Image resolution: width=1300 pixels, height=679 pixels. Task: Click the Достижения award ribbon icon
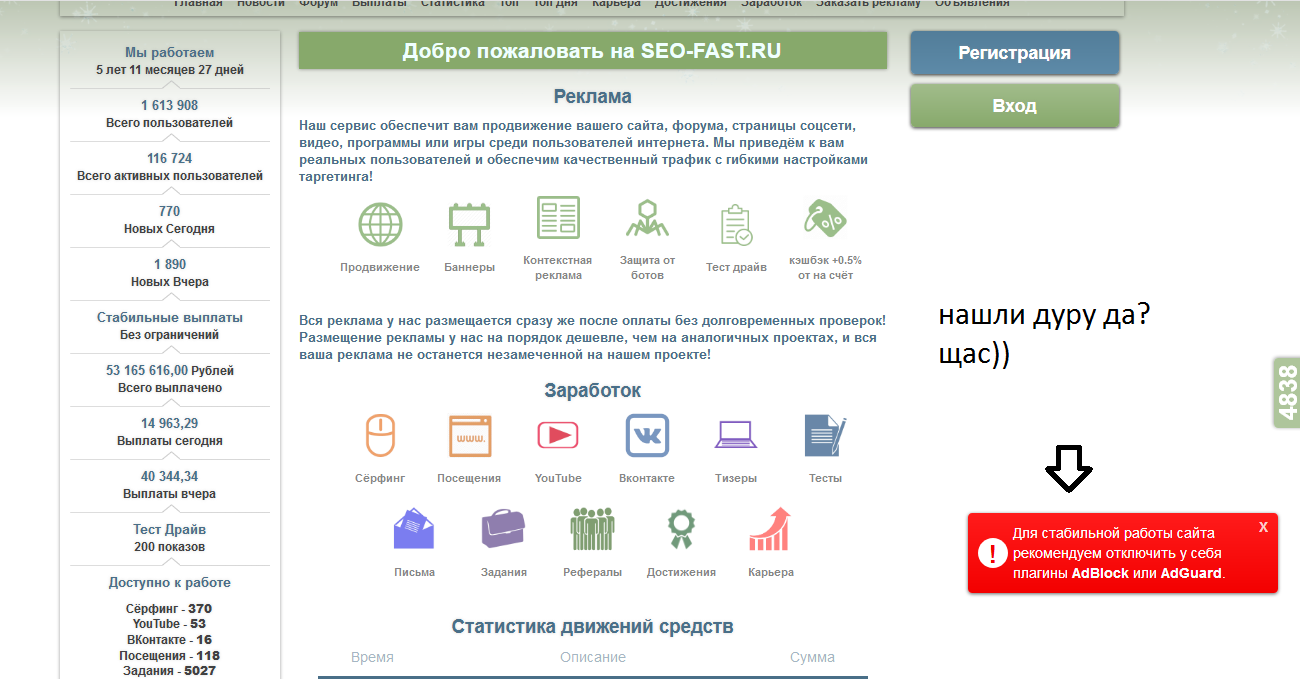[x=681, y=529]
